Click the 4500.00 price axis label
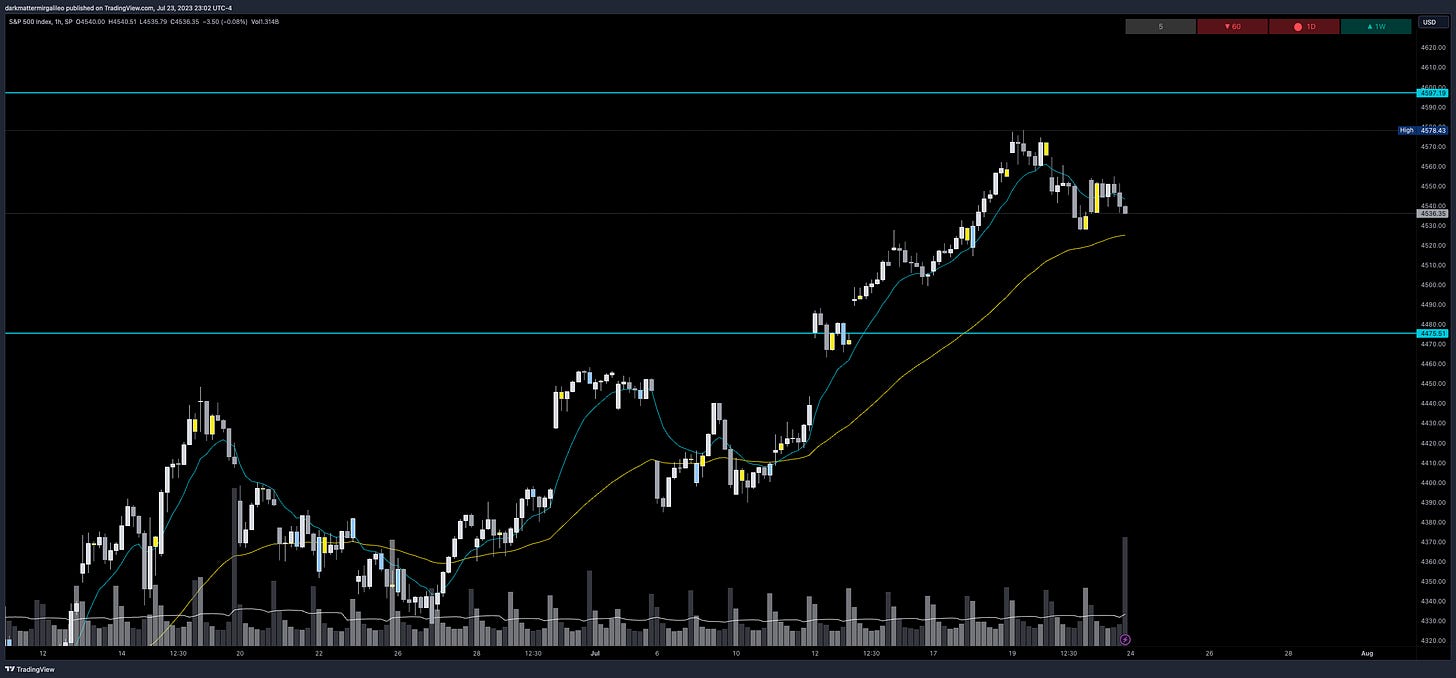The height and width of the screenshot is (678, 1456). coord(1433,285)
